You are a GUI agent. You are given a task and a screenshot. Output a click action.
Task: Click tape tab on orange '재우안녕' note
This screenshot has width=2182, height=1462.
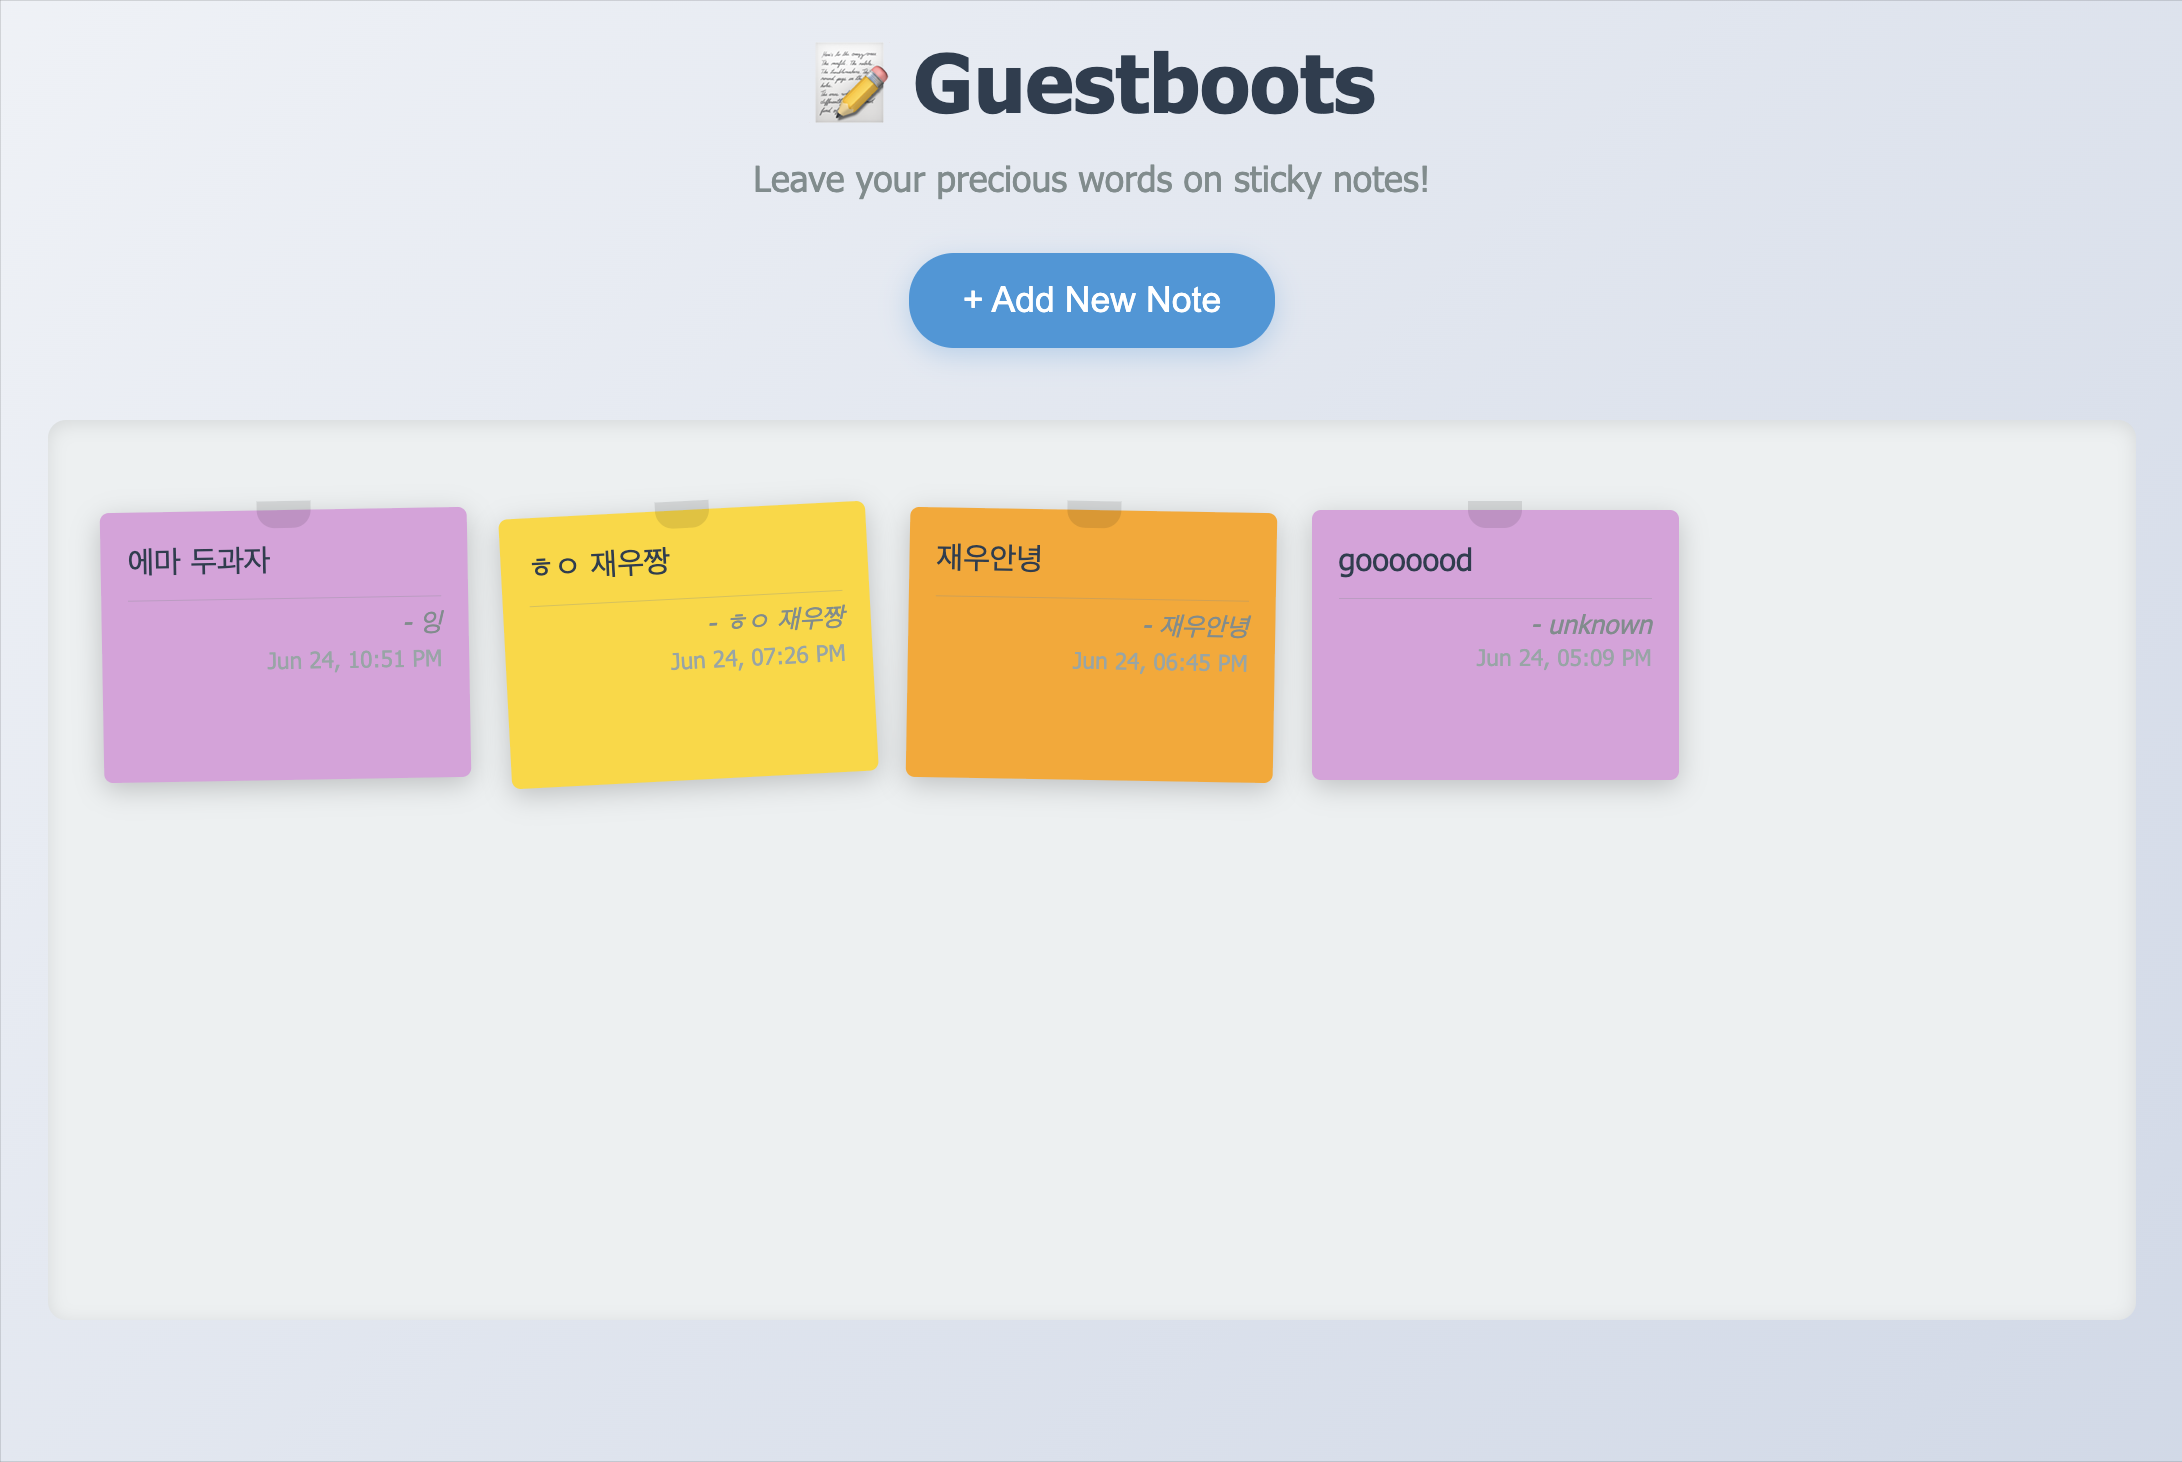(1094, 513)
